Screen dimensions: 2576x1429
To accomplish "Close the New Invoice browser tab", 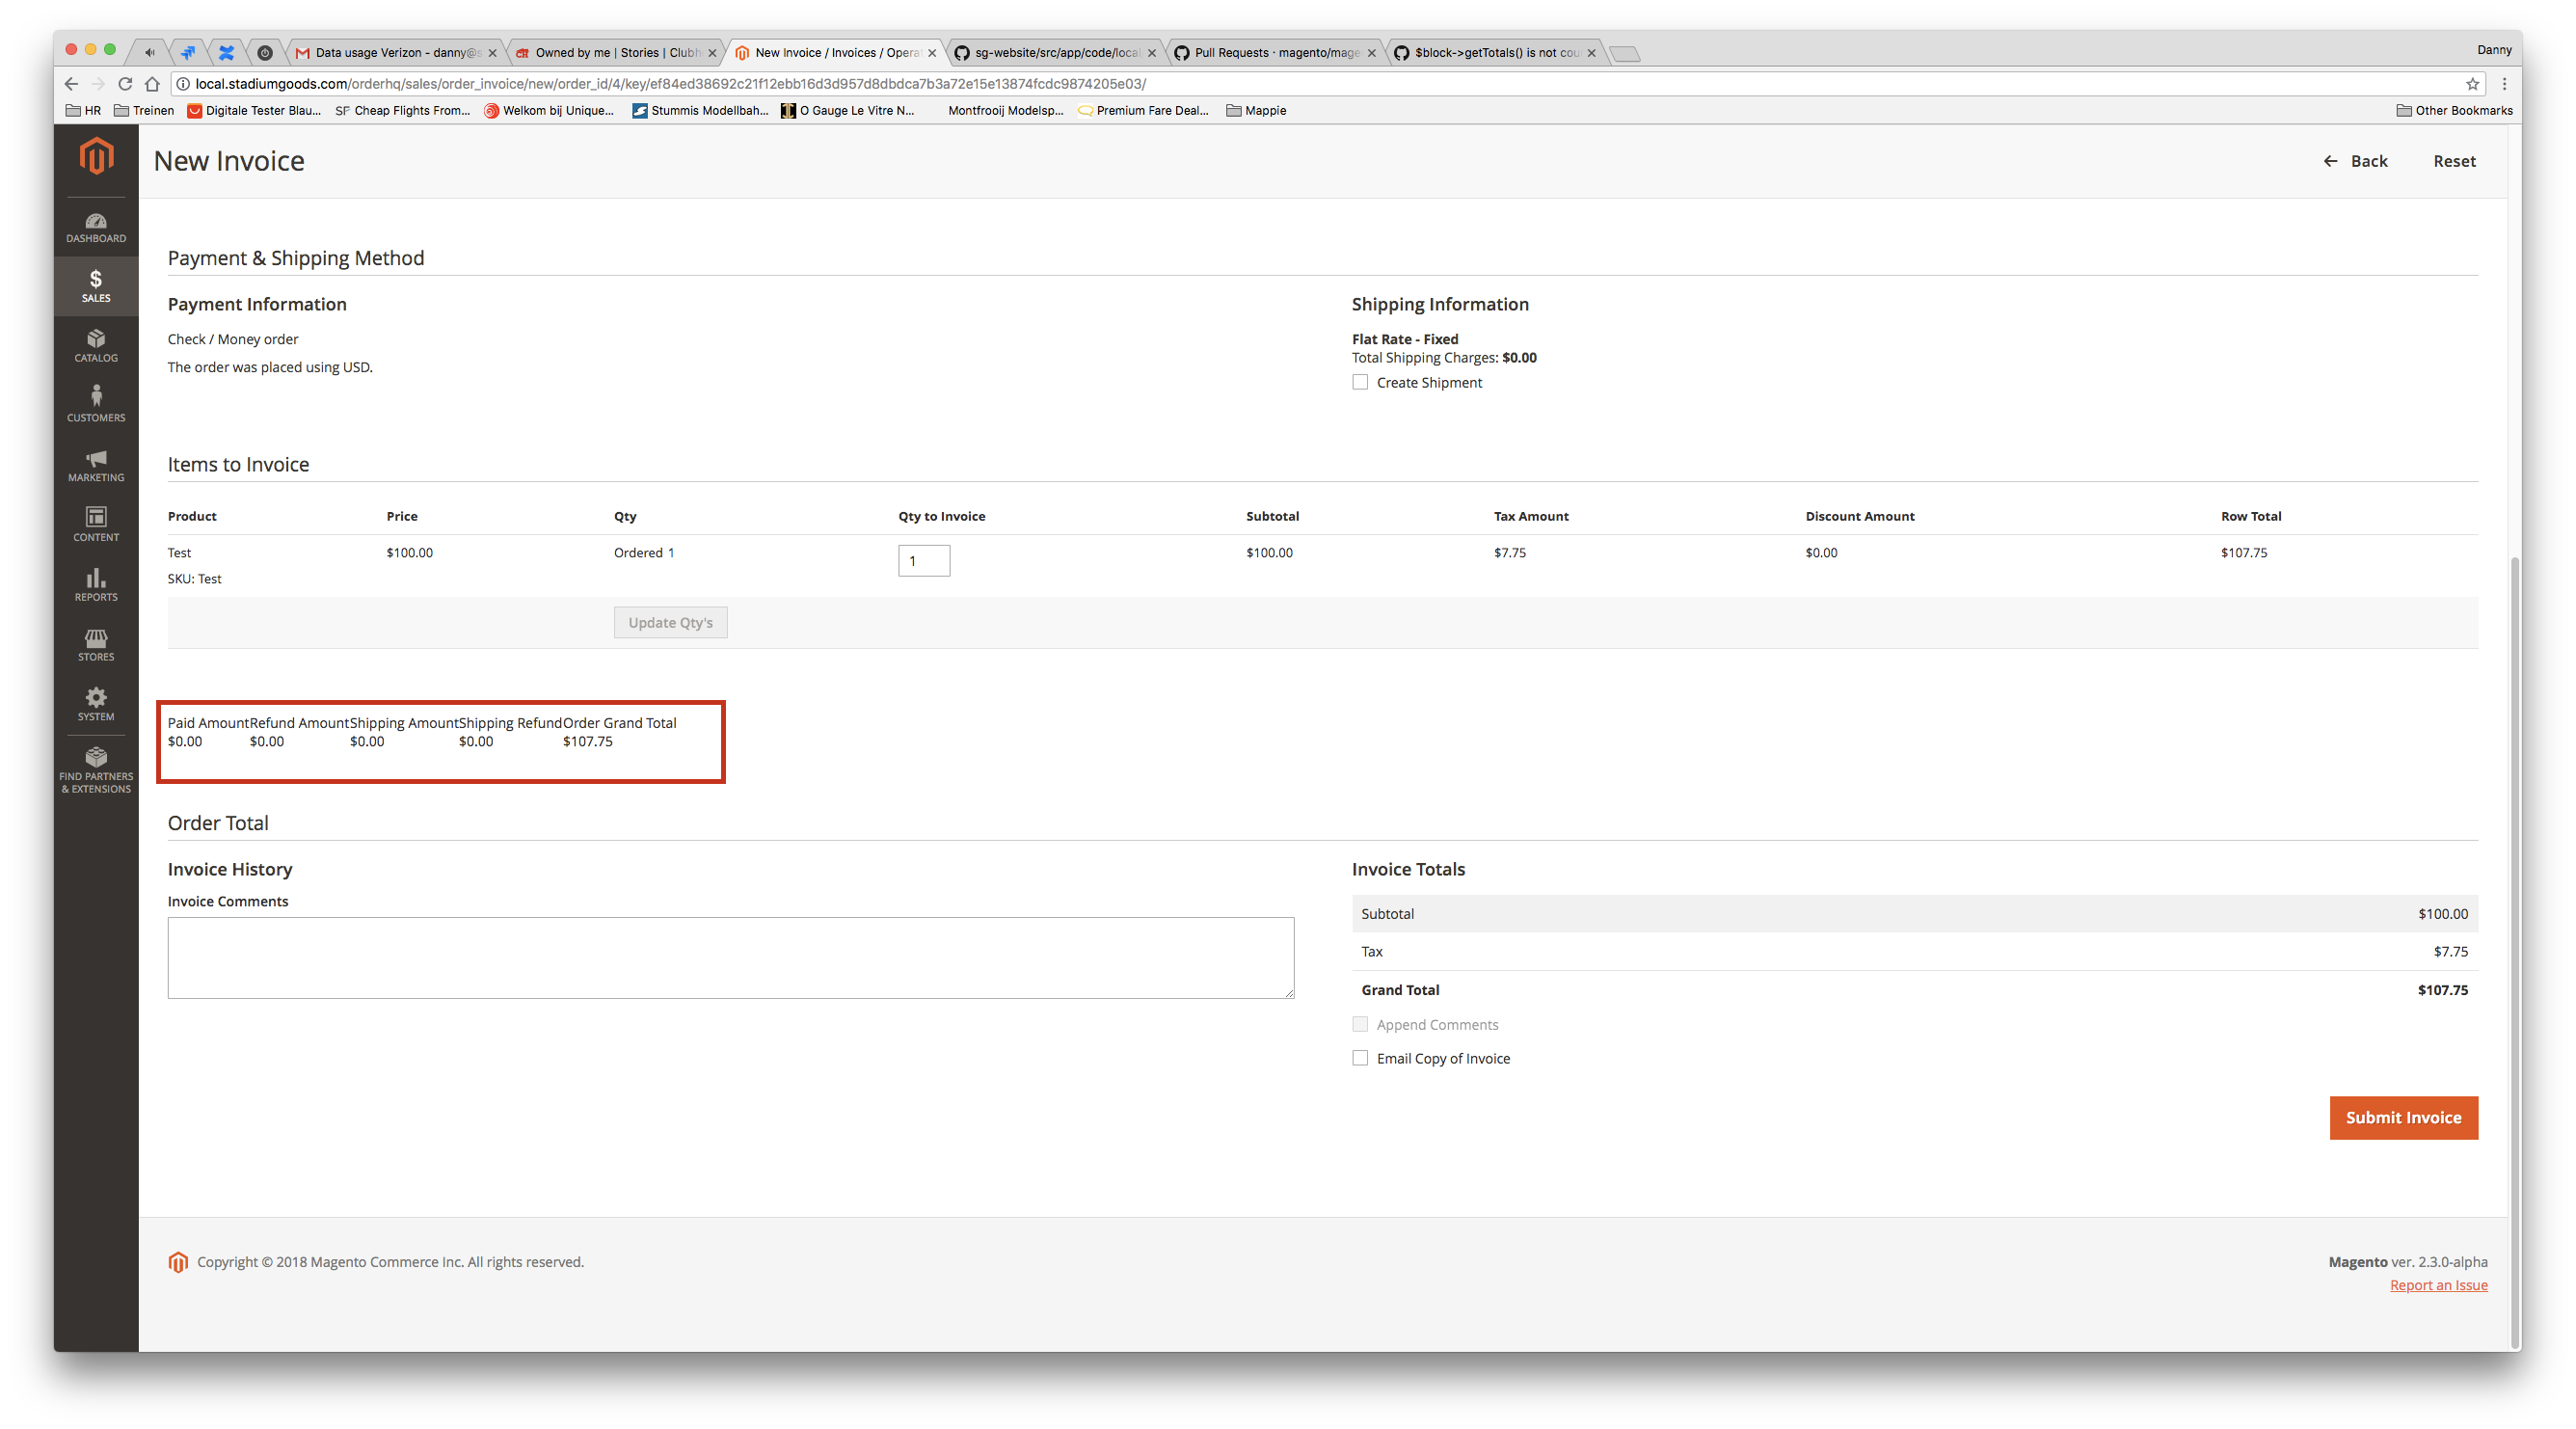I will point(932,53).
